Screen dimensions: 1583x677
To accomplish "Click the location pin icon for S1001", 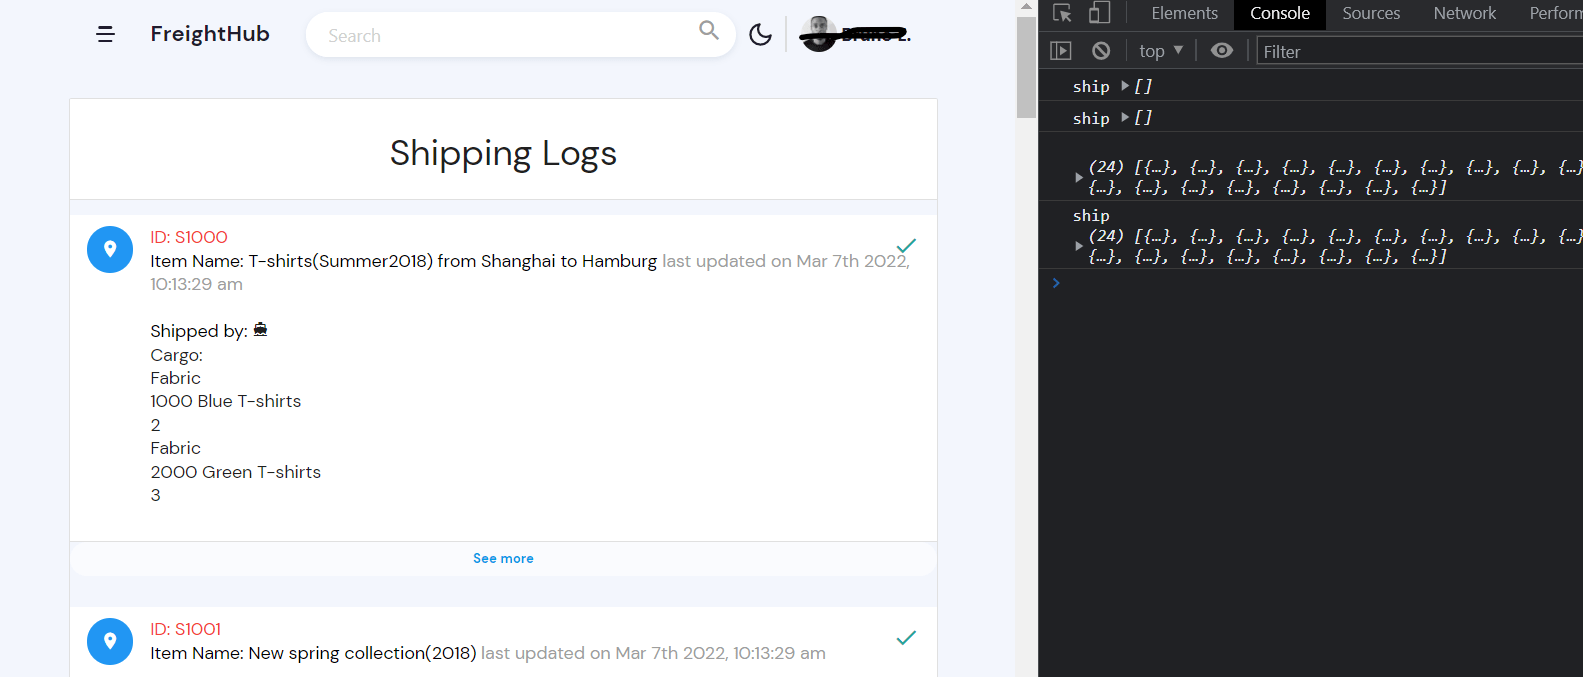I will coord(110,641).
